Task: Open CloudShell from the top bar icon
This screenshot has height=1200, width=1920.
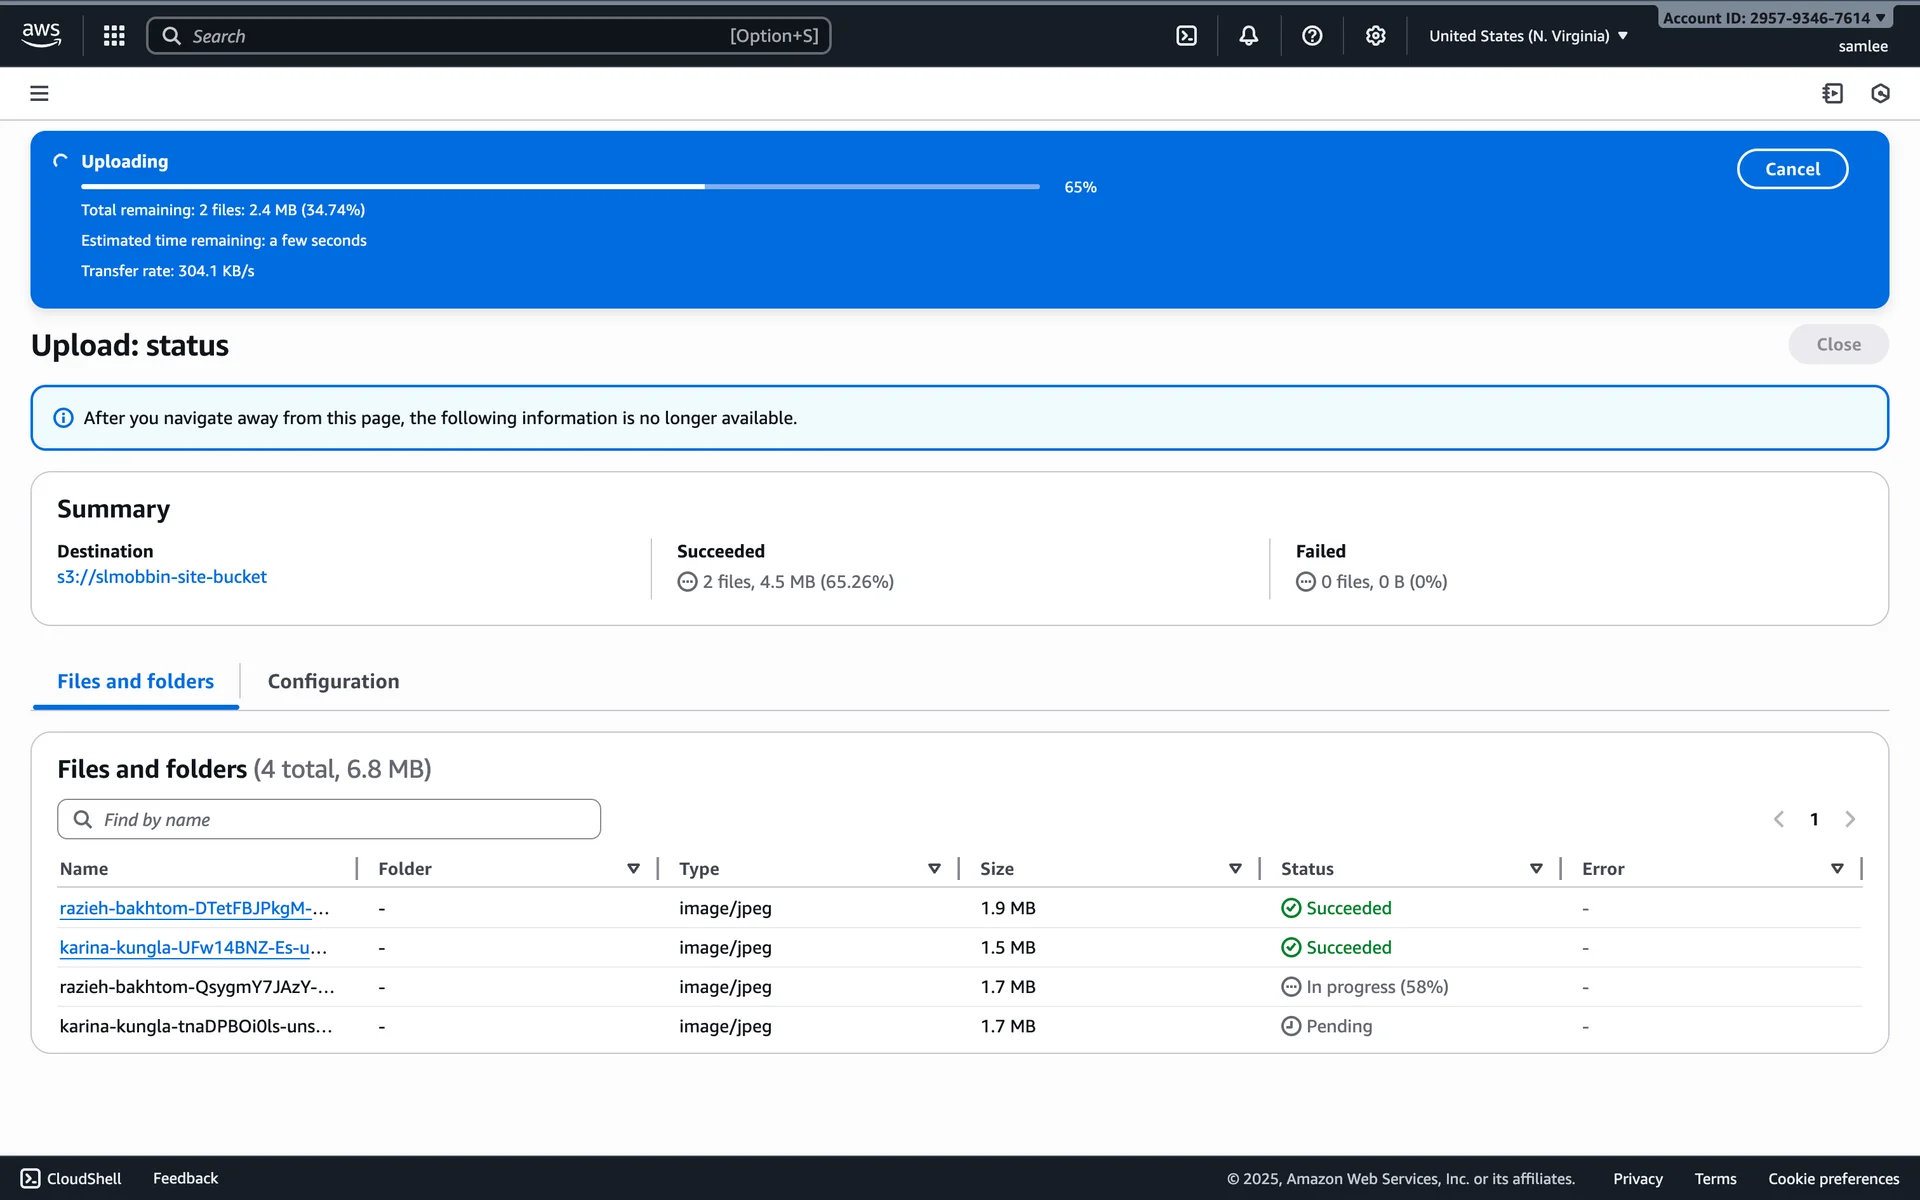Action: [1186, 36]
